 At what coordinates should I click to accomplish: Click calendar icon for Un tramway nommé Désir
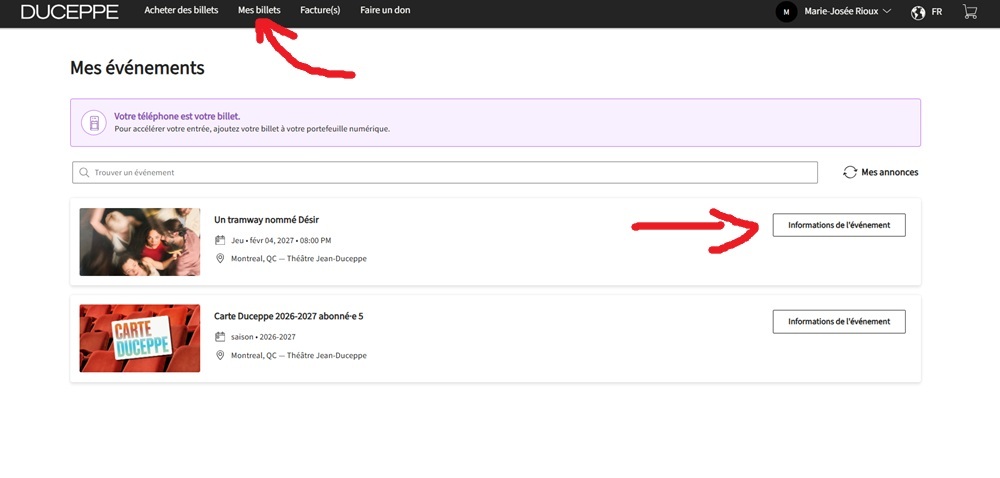tap(220, 240)
